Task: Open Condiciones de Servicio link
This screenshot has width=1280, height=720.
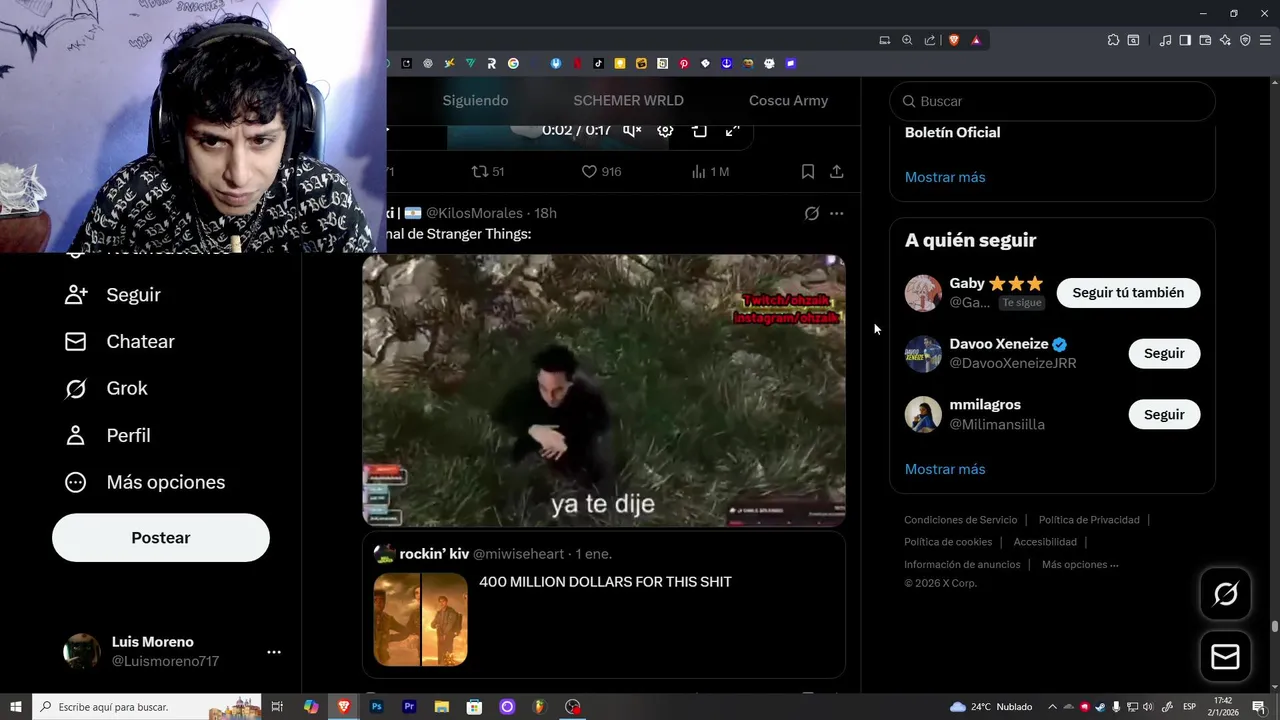Action: [x=961, y=520]
